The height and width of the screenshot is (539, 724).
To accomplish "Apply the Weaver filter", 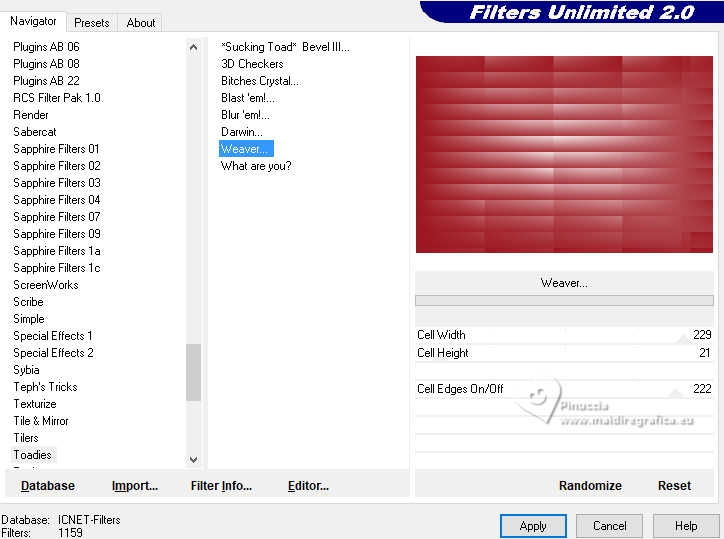I will [x=533, y=526].
